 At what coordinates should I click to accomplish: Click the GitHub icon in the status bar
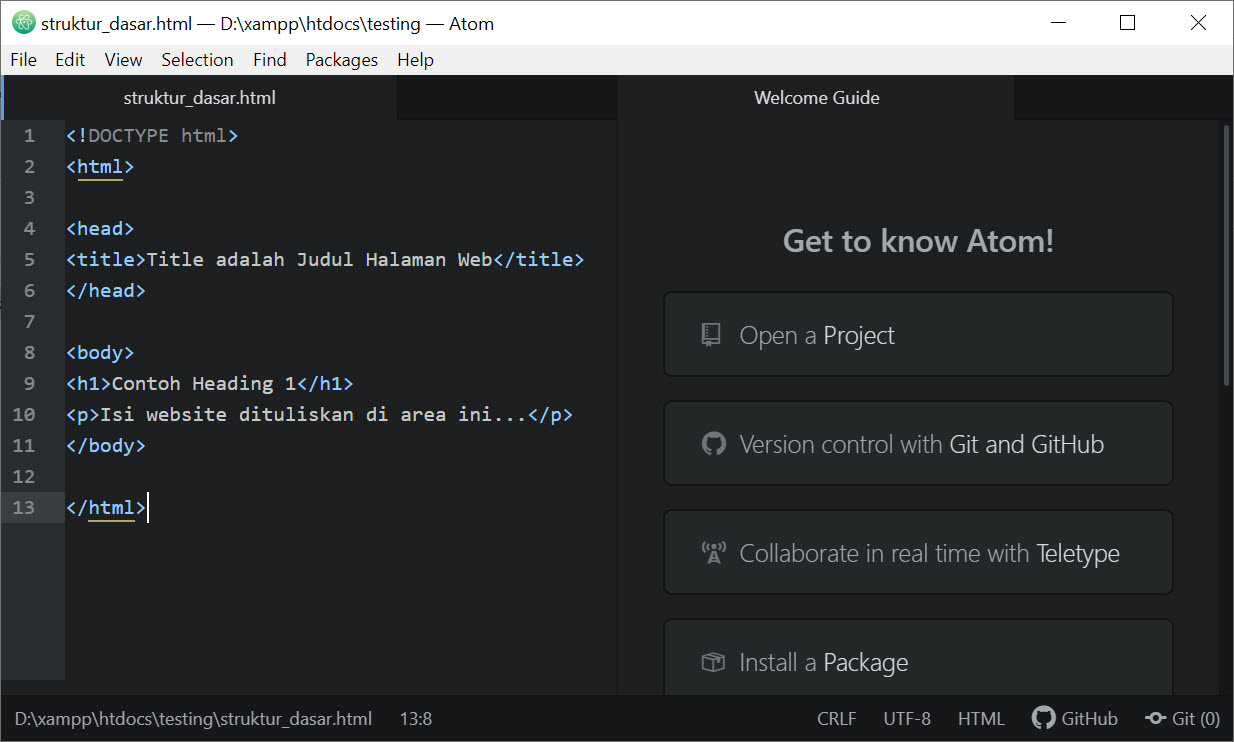tap(1044, 718)
